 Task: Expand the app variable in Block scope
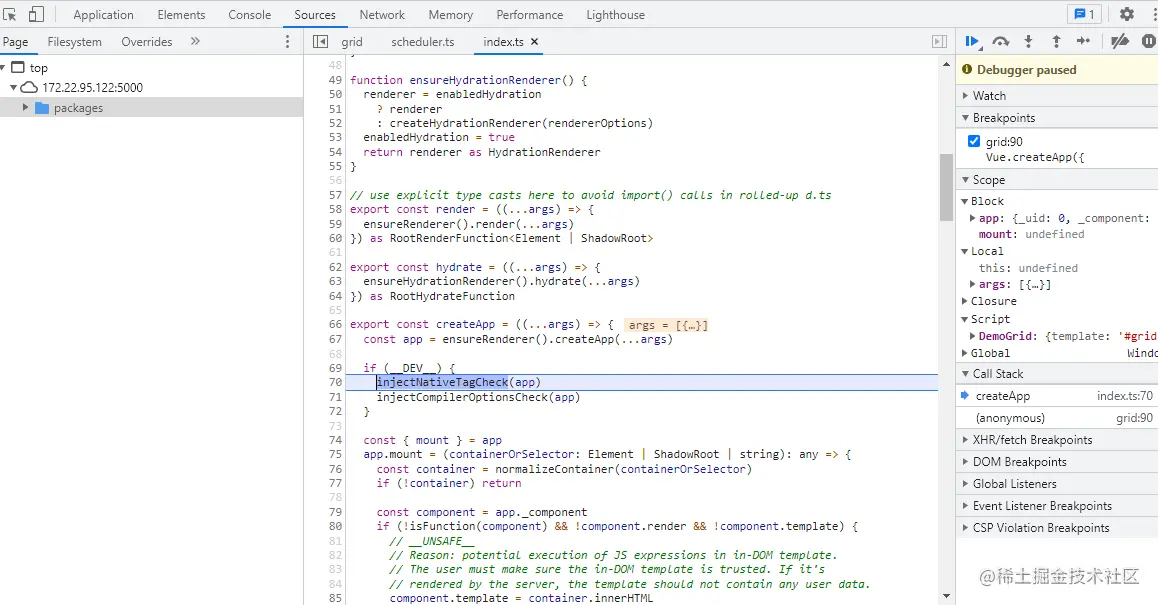point(973,218)
